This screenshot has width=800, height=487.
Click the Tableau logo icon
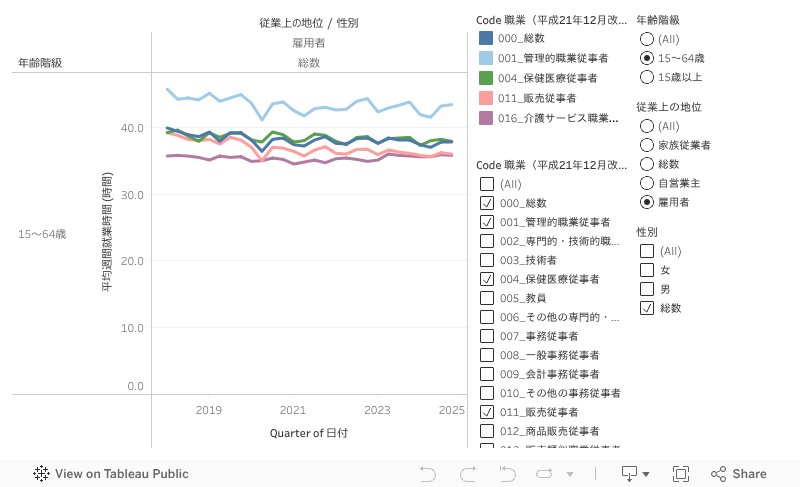42,474
